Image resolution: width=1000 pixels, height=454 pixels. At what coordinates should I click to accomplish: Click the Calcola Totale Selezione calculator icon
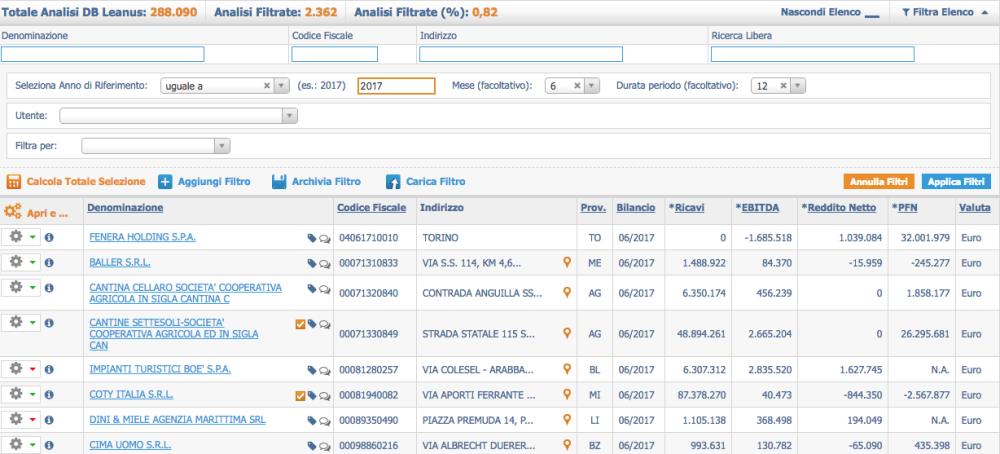click(14, 182)
